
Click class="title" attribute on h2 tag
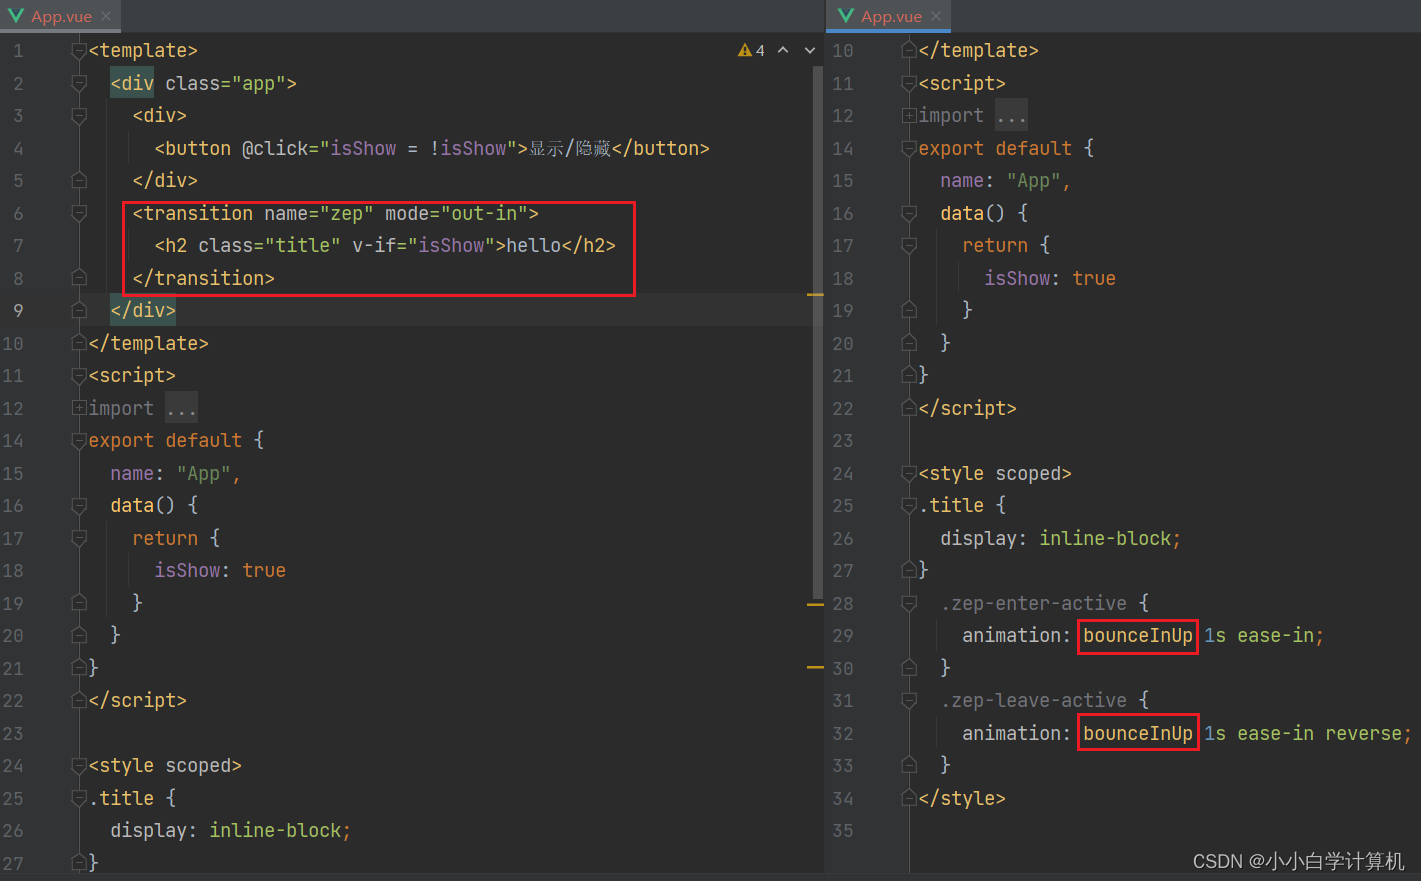269,246
